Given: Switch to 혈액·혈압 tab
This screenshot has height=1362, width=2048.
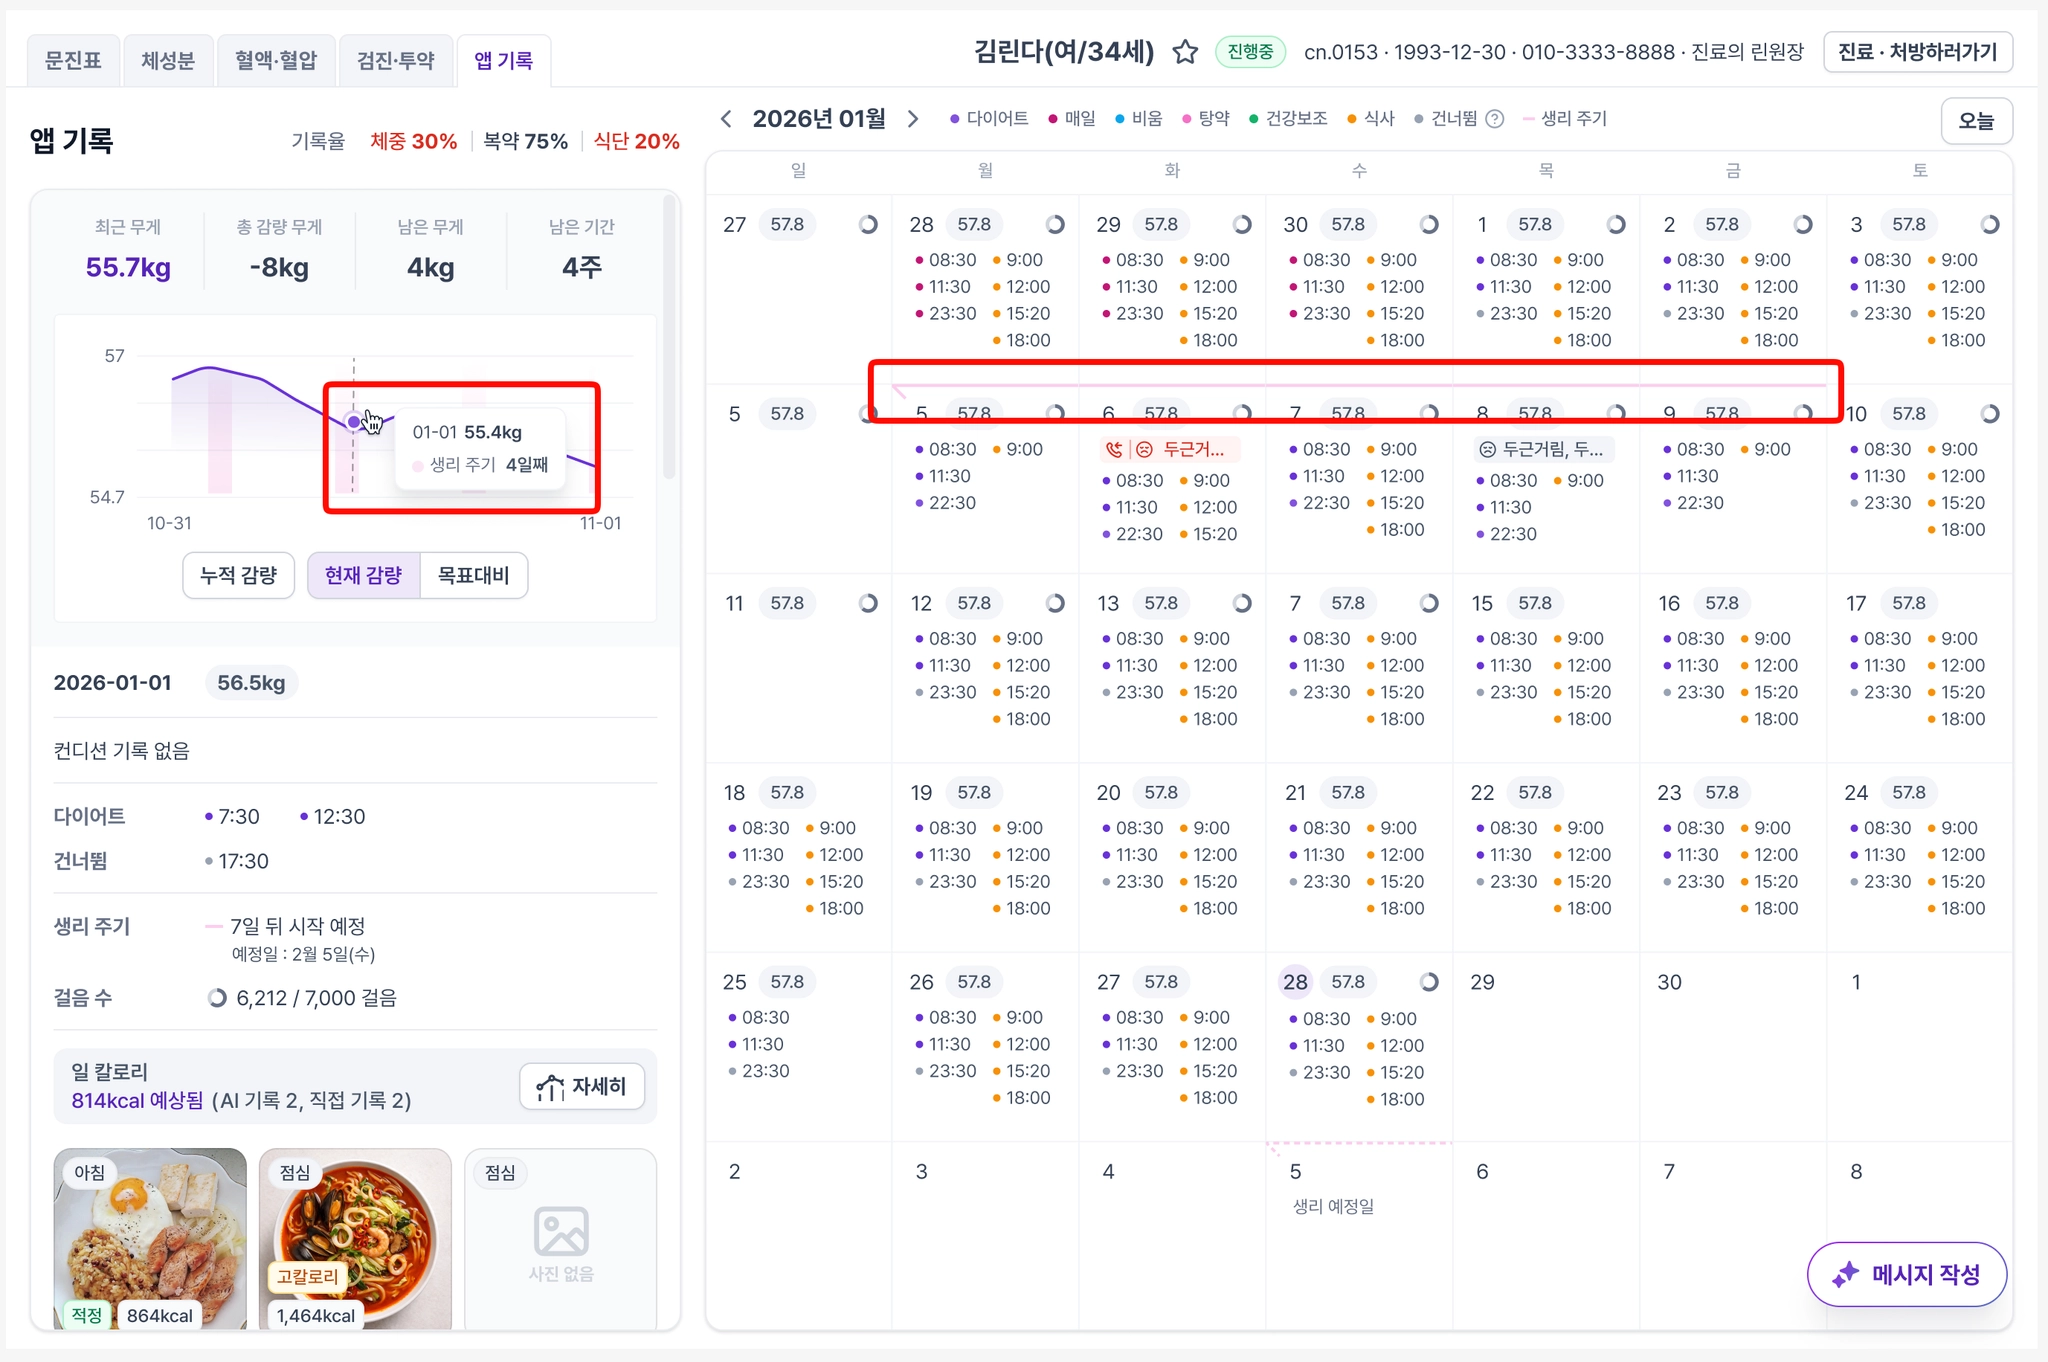Looking at the screenshot, I should coord(276,61).
